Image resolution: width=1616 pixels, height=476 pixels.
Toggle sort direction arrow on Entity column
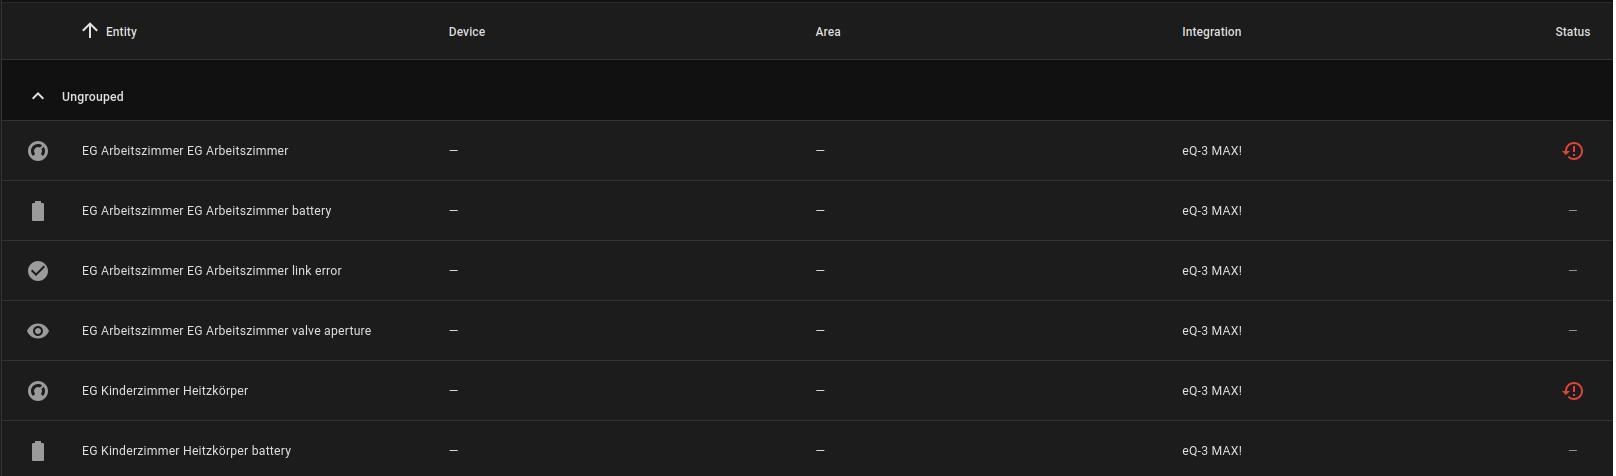90,31
